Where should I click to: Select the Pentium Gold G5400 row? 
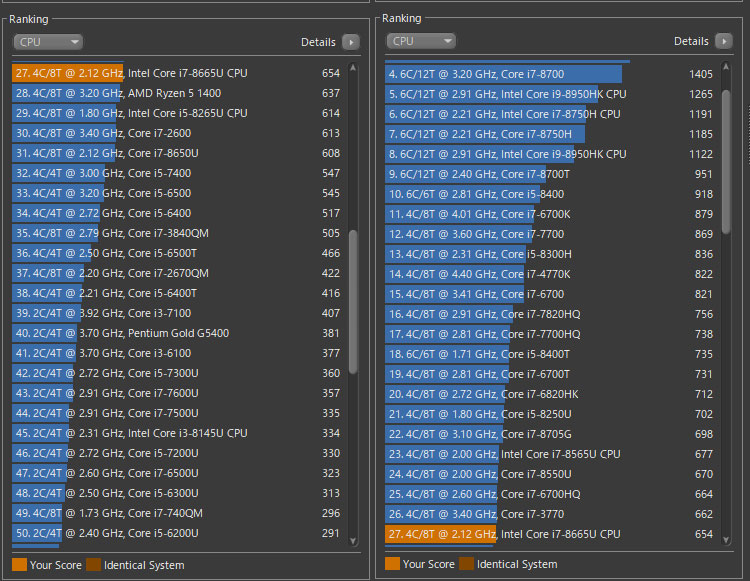(178, 333)
